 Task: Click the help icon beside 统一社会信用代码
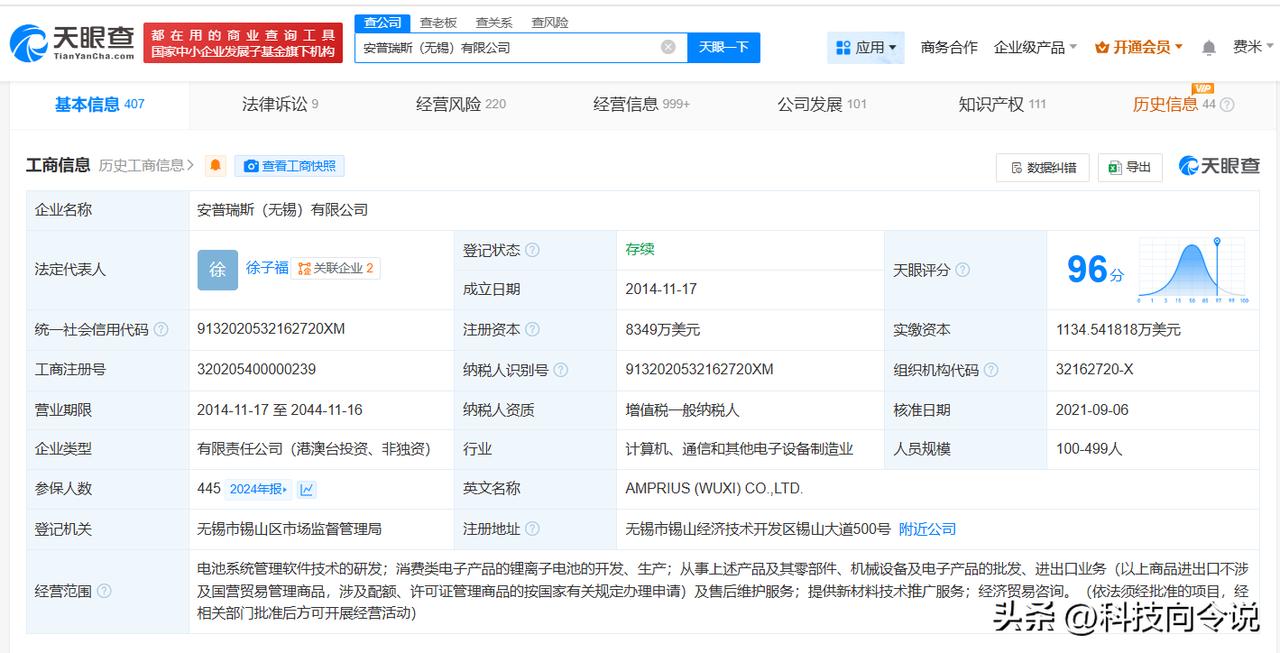pyautogui.click(x=161, y=330)
